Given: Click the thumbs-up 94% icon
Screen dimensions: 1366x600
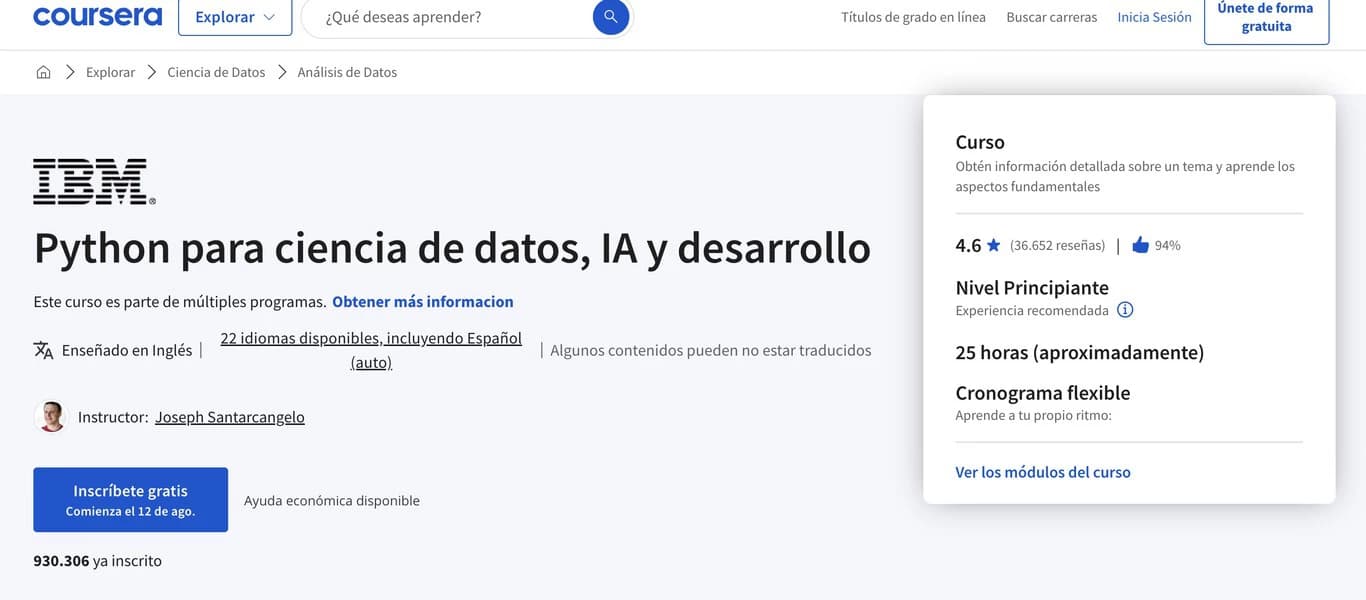Looking at the screenshot, I should click(x=1140, y=245).
